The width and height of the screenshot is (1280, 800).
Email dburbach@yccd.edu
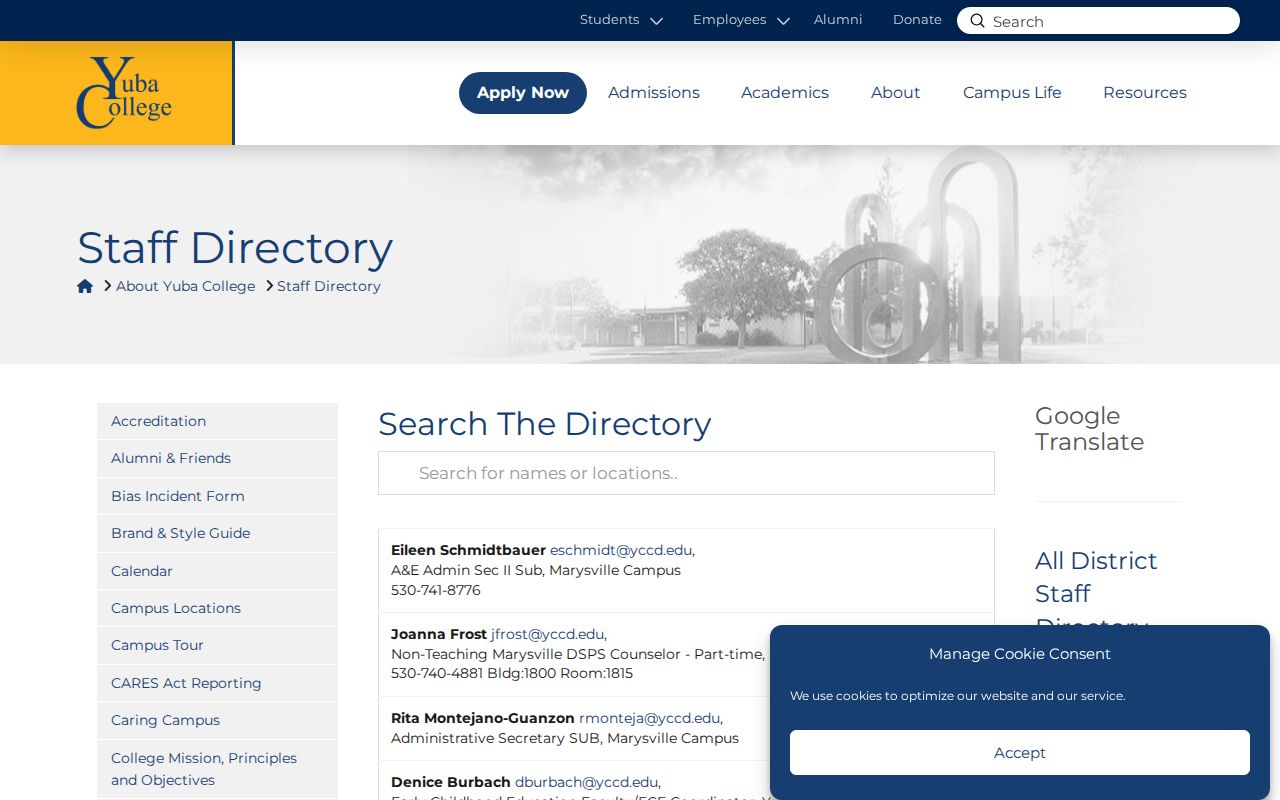pyautogui.click(x=587, y=782)
